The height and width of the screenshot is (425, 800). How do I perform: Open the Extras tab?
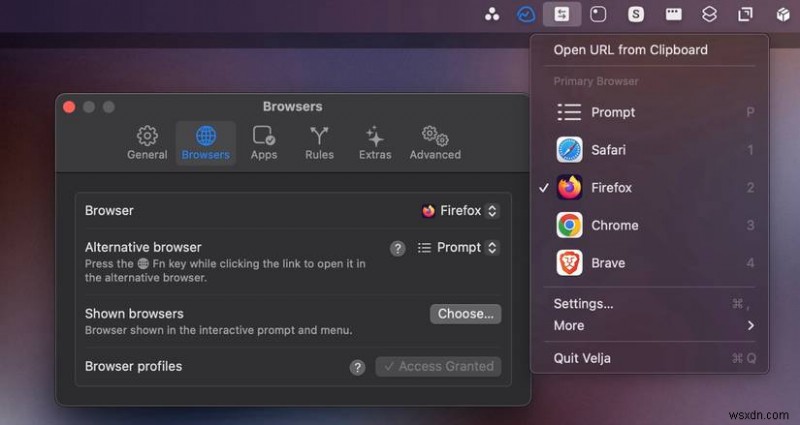tap(375, 143)
